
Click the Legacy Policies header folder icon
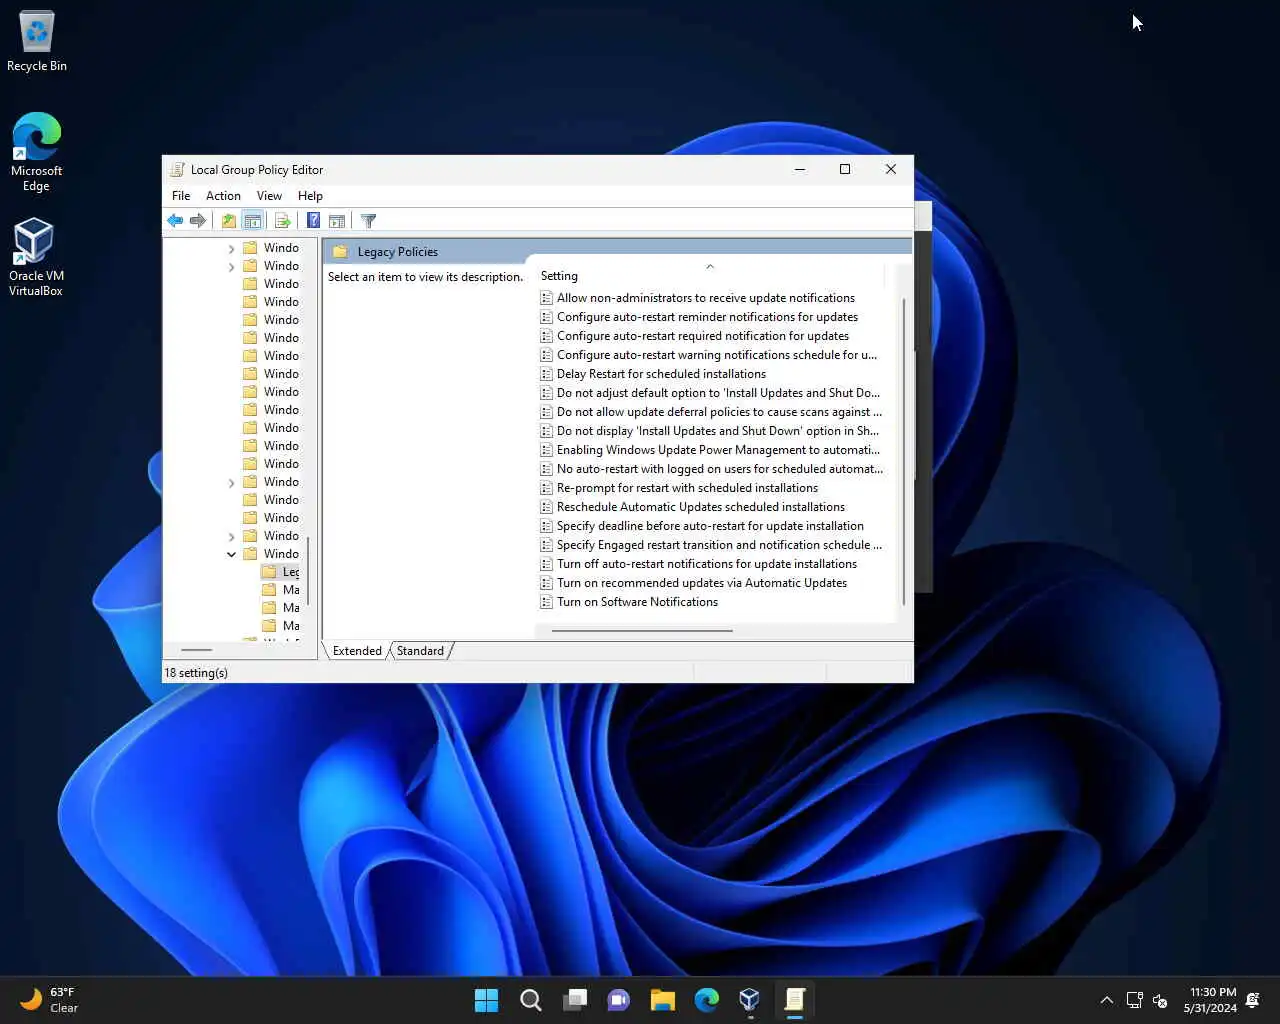340,252
